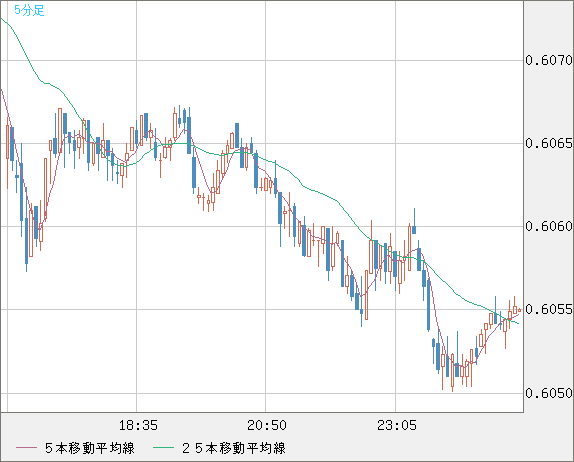Click the green 25-period MA legend line
The width and height of the screenshot is (574, 462).
pyautogui.click(x=163, y=448)
